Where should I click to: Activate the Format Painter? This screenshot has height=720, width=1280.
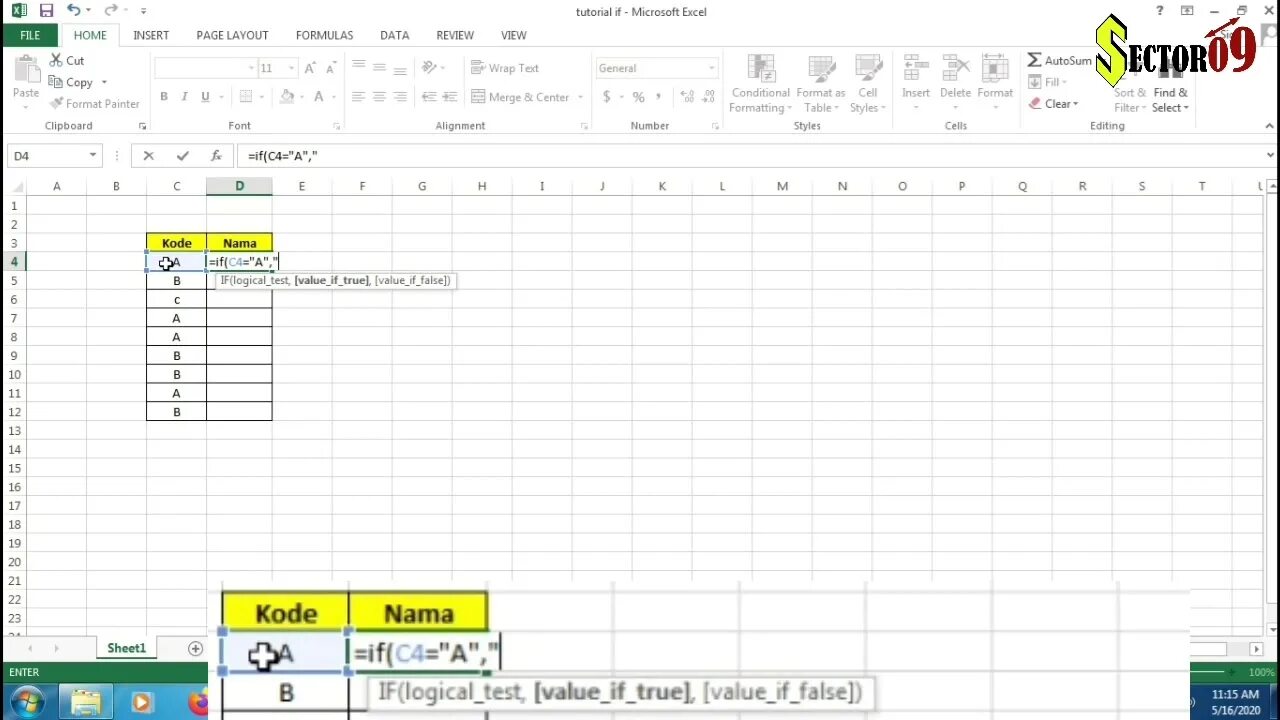94,104
